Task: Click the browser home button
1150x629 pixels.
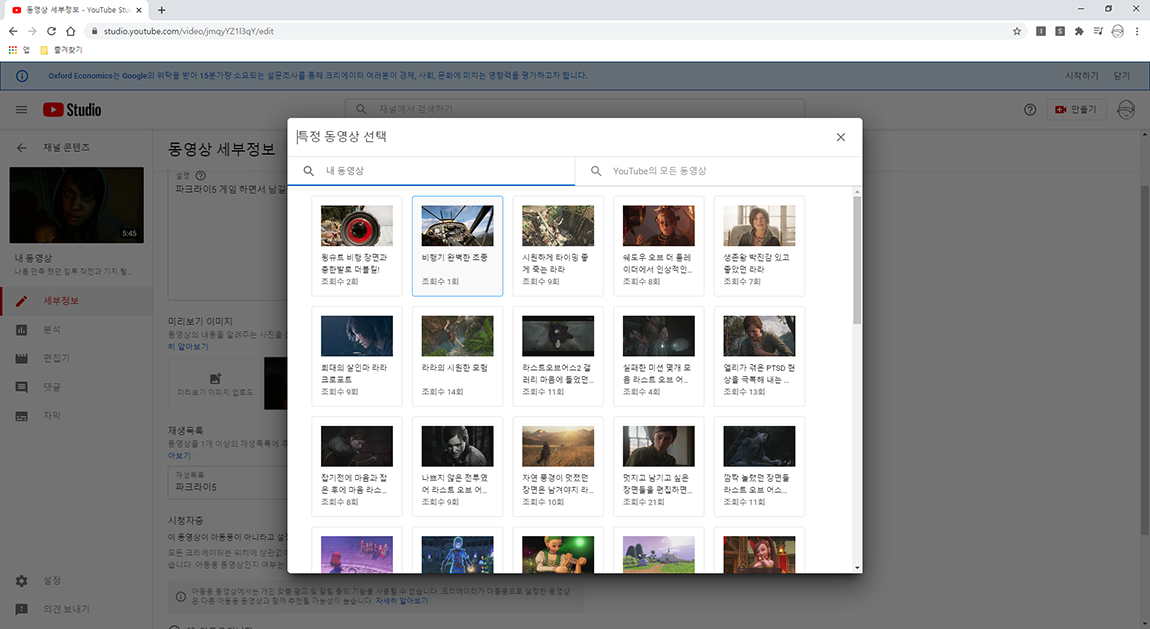Action: point(70,31)
